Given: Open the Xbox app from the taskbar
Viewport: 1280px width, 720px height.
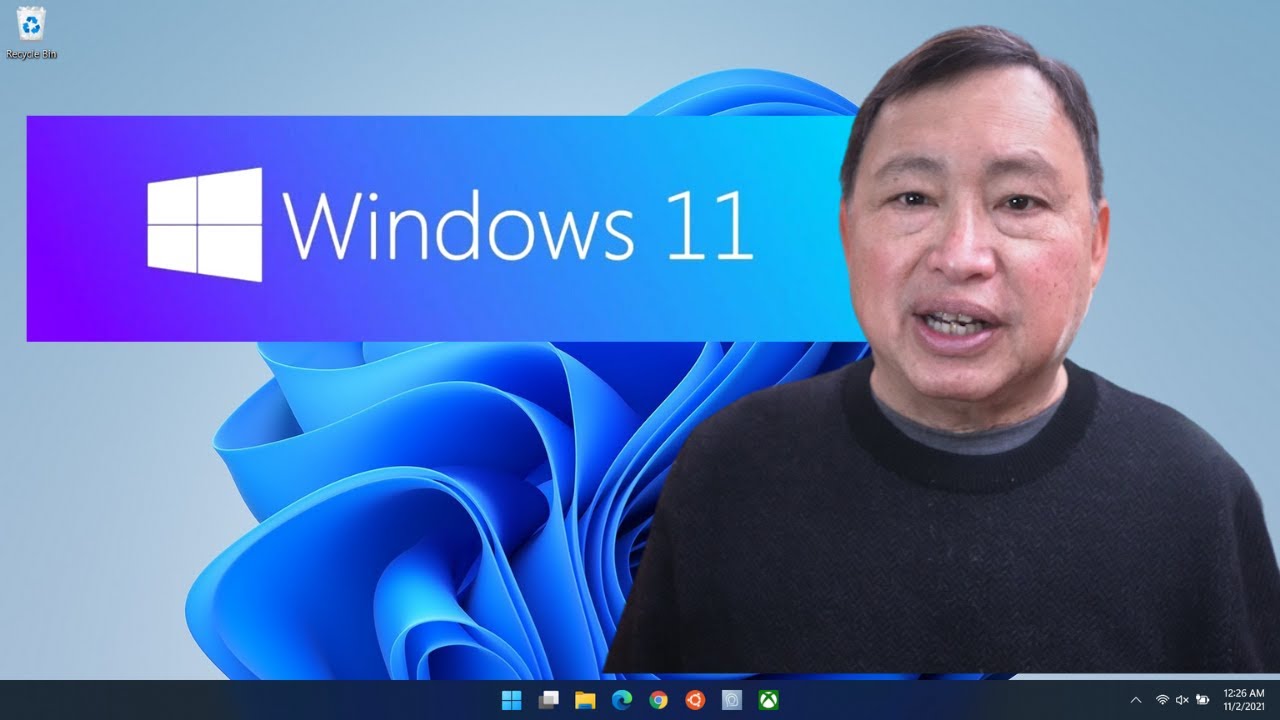Looking at the screenshot, I should coord(769,700).
